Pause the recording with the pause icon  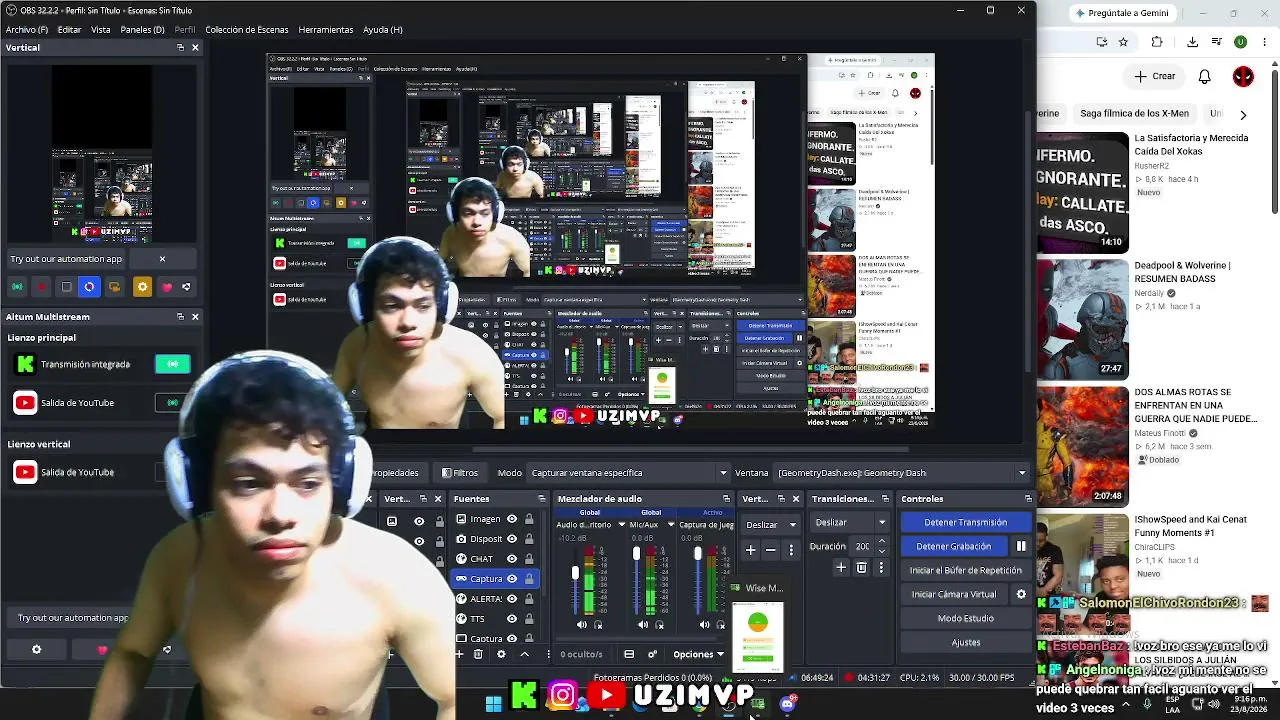pyautogui.click(x=1021, y=546)
